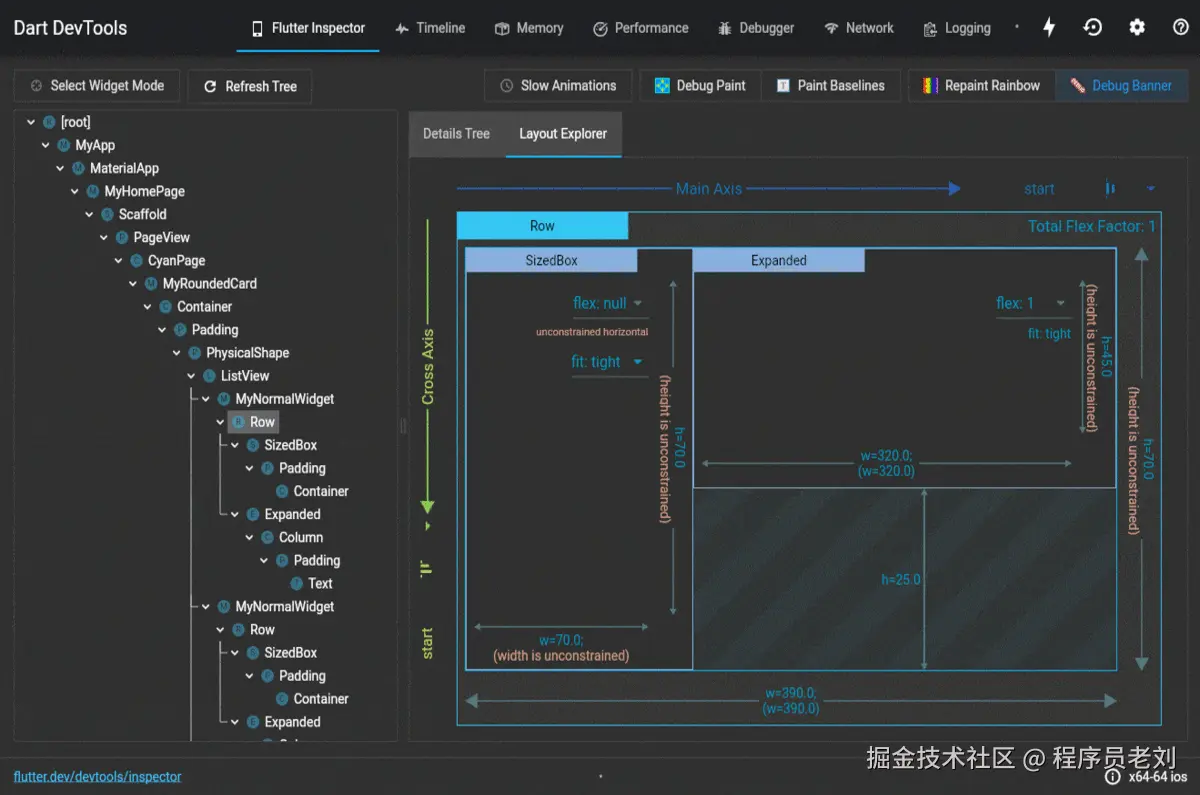Open the Expanded flex: 1 dropdown
The image size is (1200, 795).
point(1032,304)
